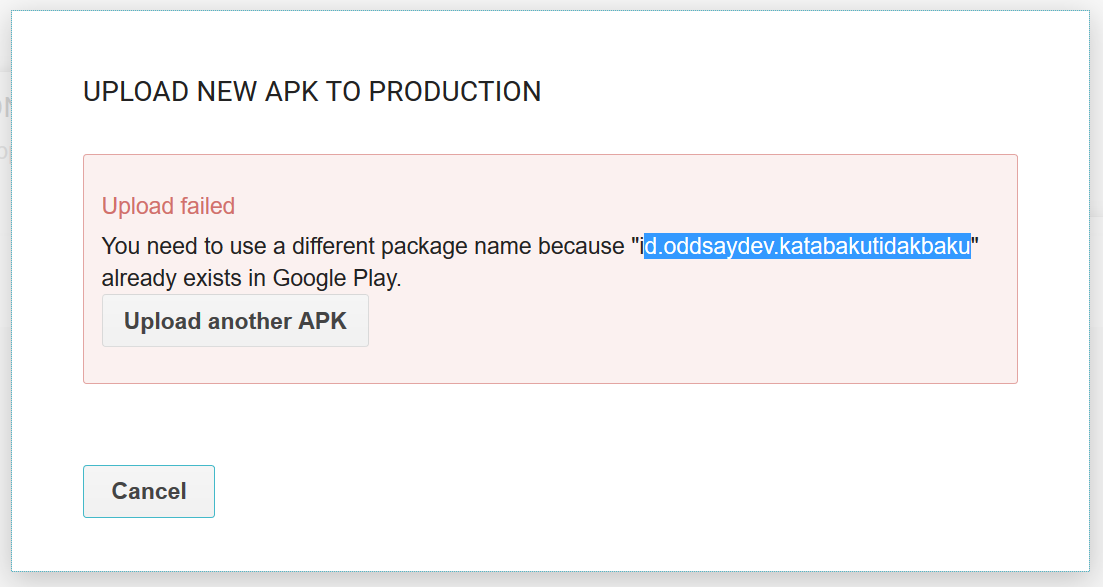Click the "Upload failed" heading
The image size is (1103, 587).
coord(168,206)
